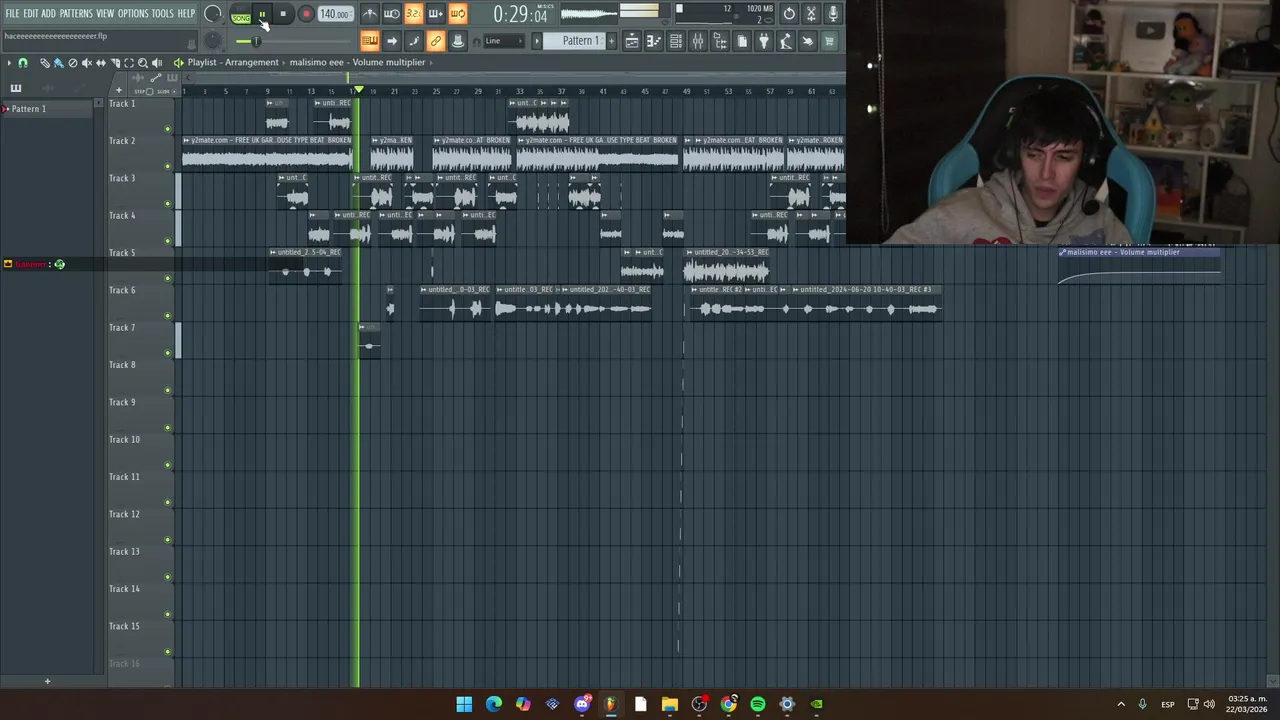Toggle the playlist magnet snap icon
The height and width of the screenshot is (720, 1280).
point(23,63)
